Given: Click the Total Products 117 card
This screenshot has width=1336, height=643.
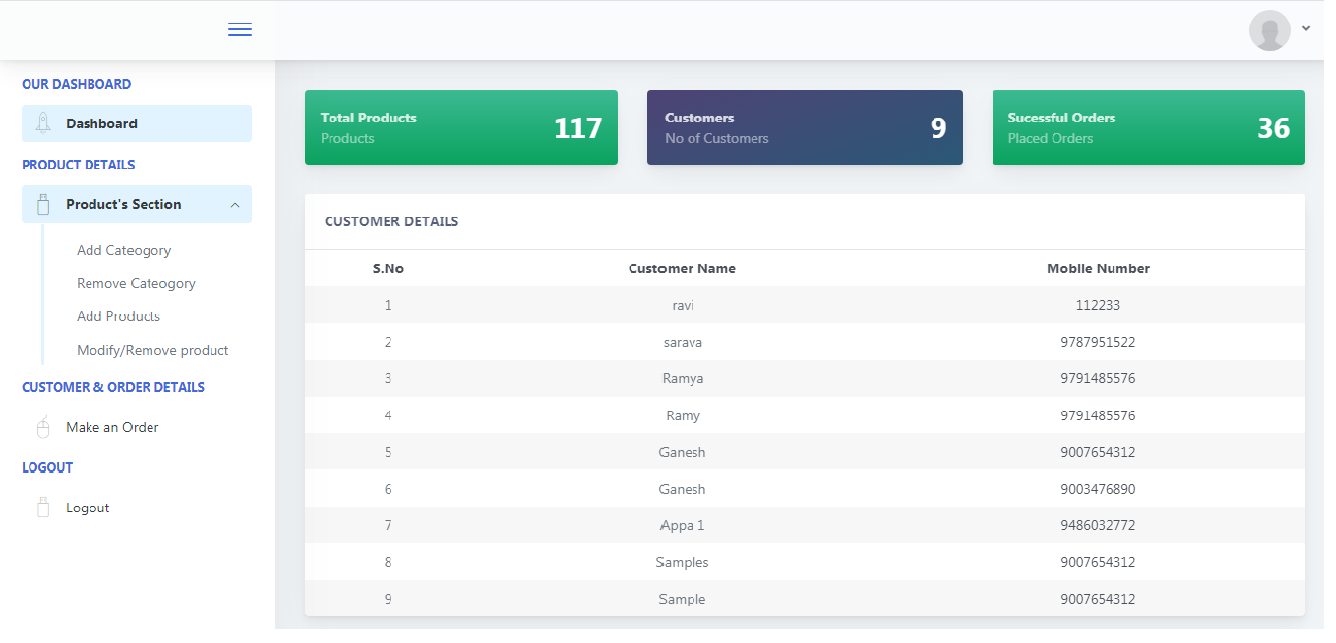Looking at the screenshot, I should coord(461,128).
